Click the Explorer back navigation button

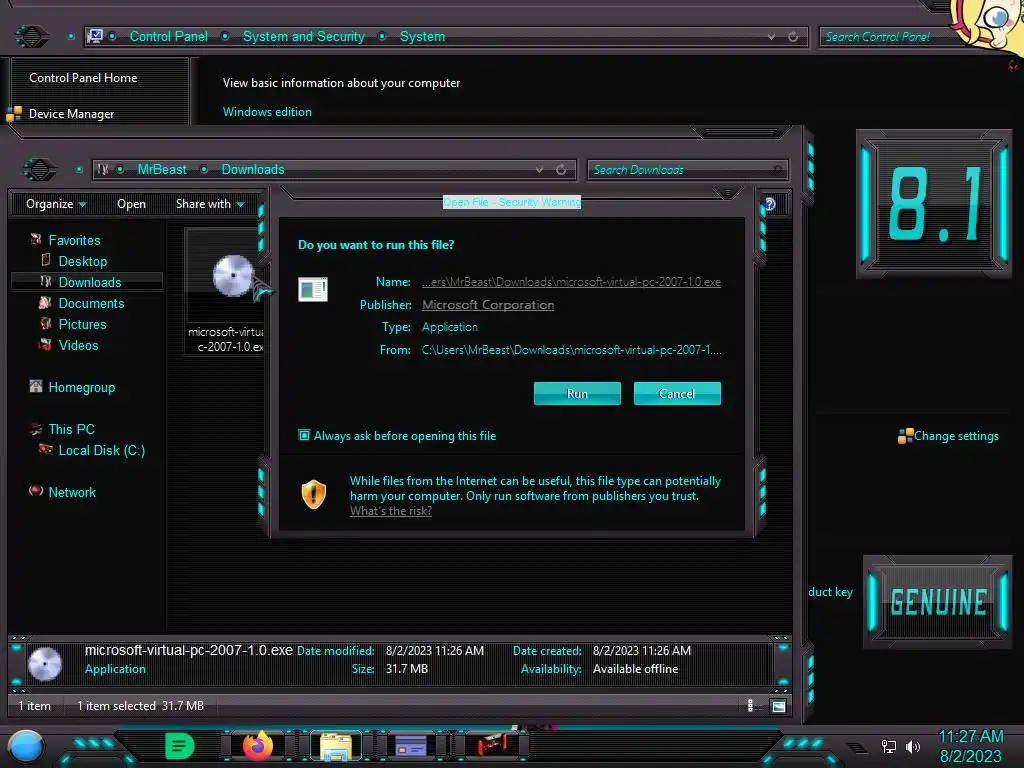point(39,170)
